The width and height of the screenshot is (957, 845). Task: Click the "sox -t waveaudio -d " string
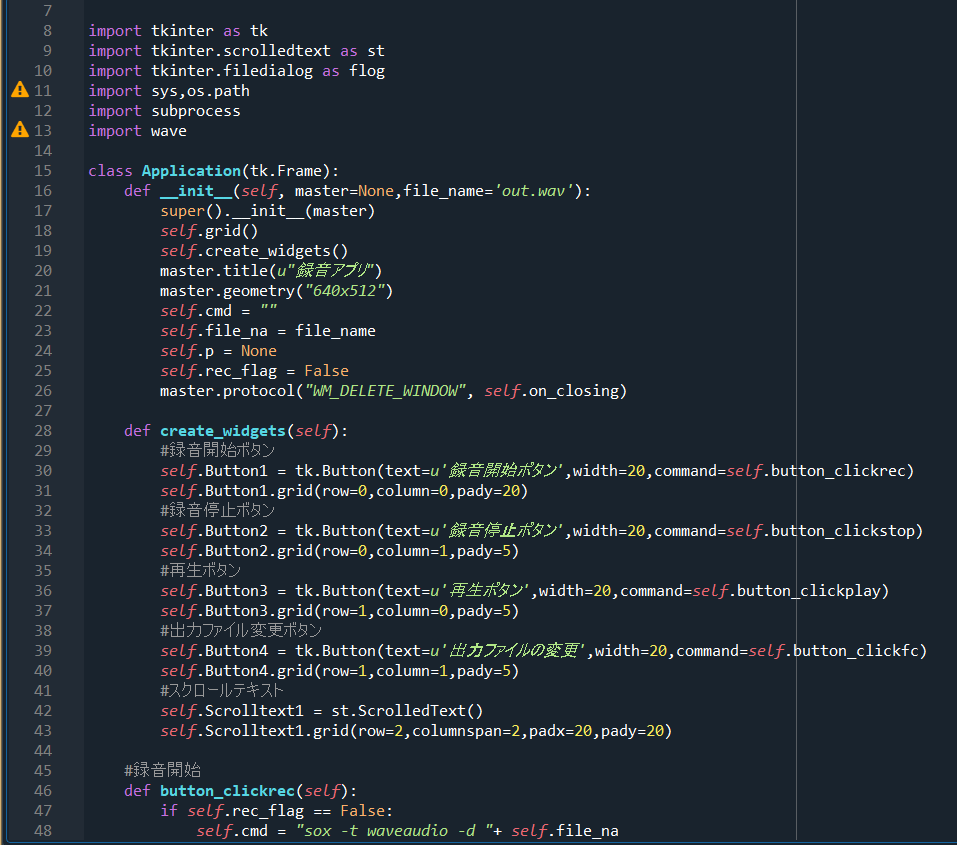(x=394, y=831)
